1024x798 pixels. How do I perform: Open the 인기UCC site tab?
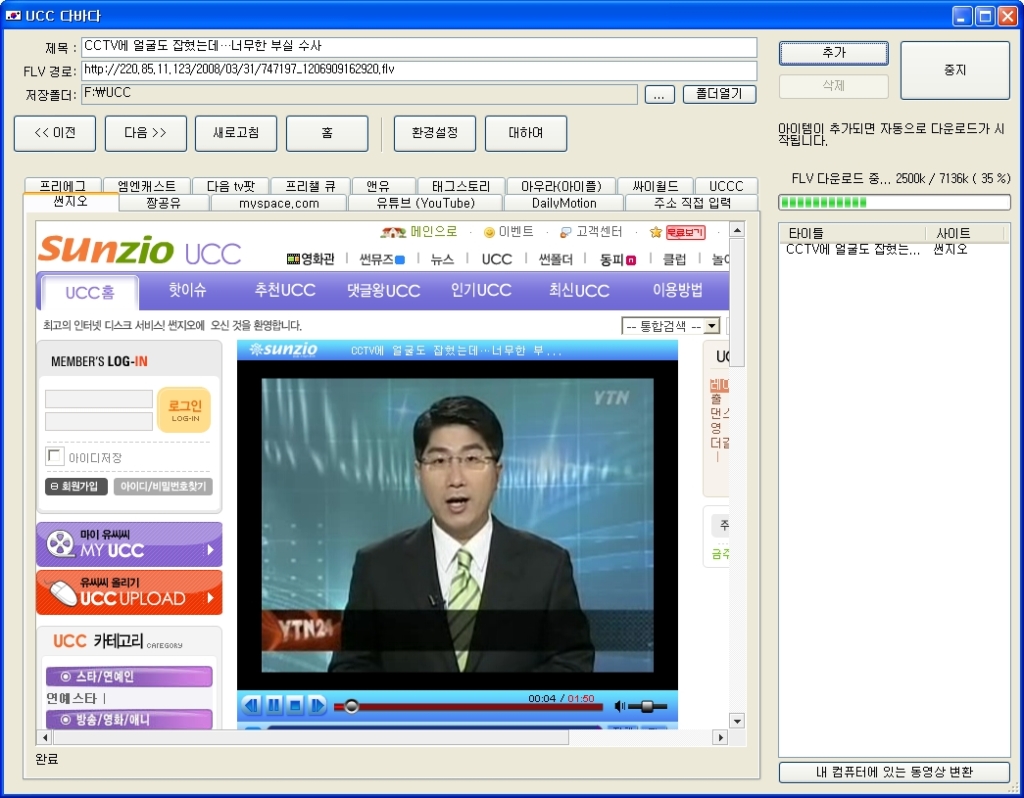(x=481, y=290)
